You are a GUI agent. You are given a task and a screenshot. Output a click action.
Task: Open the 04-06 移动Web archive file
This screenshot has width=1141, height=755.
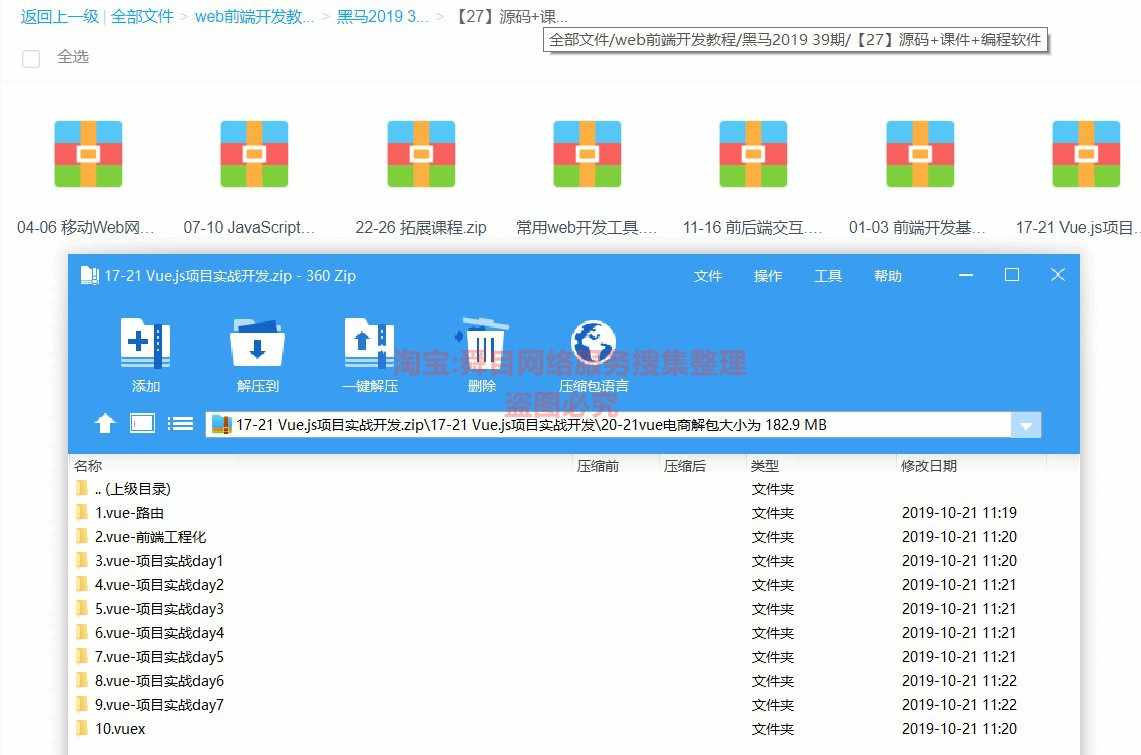pos(88,154)
